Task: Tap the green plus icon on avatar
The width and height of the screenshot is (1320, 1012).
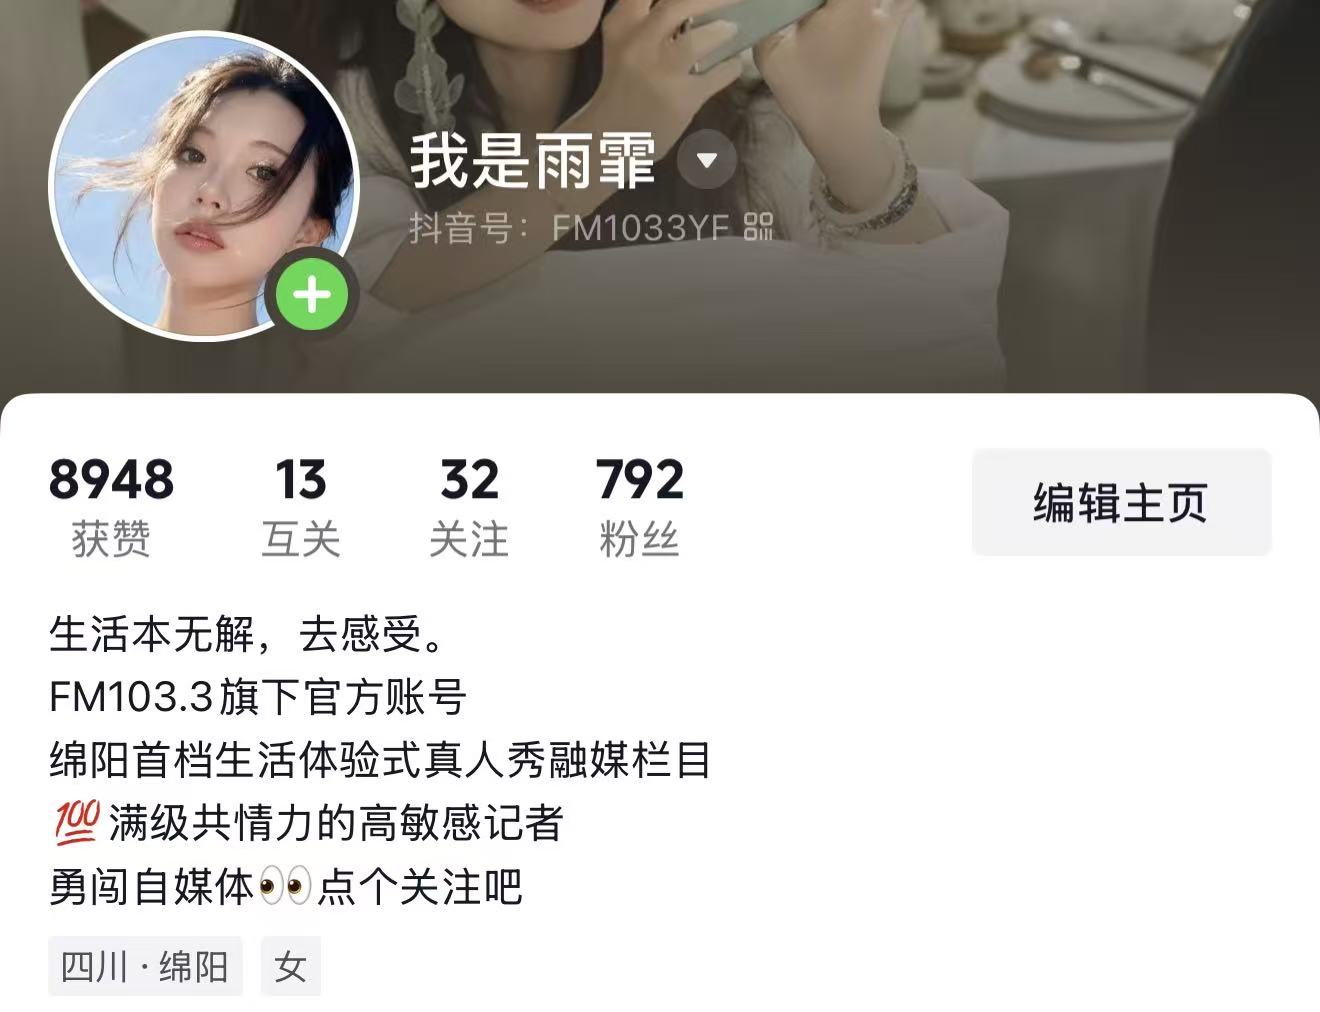Action: 312,294
